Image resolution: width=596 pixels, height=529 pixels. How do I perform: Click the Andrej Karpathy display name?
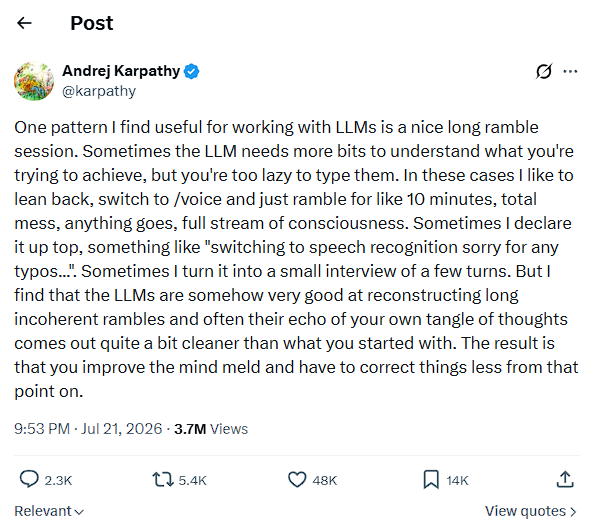(121, 71)
